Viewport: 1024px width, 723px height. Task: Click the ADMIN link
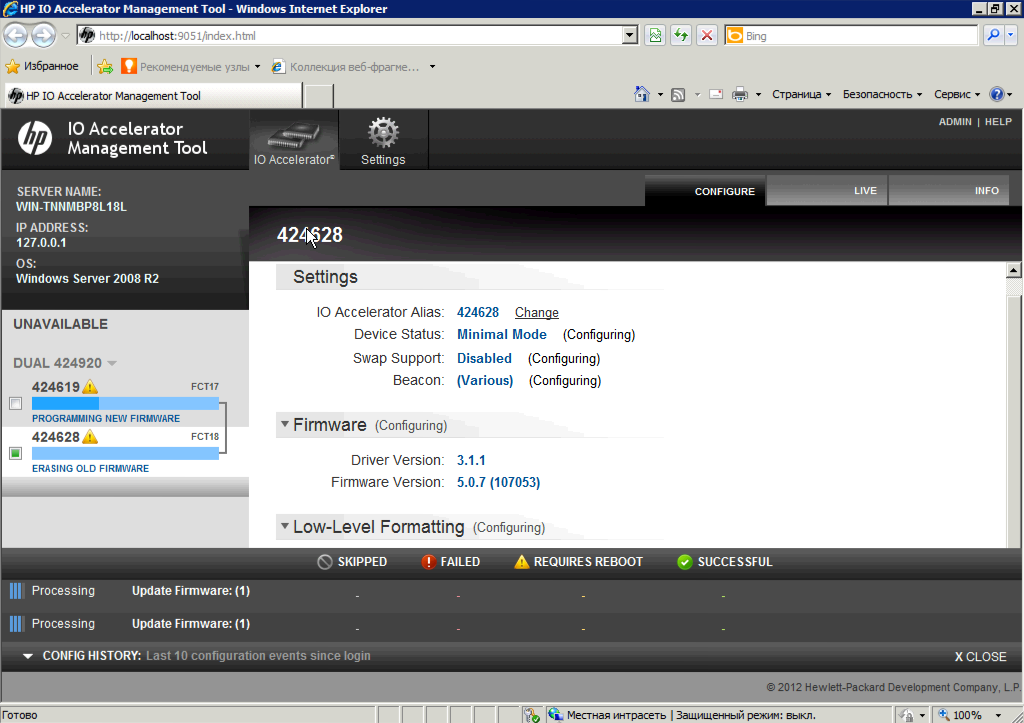pos(955,122)
